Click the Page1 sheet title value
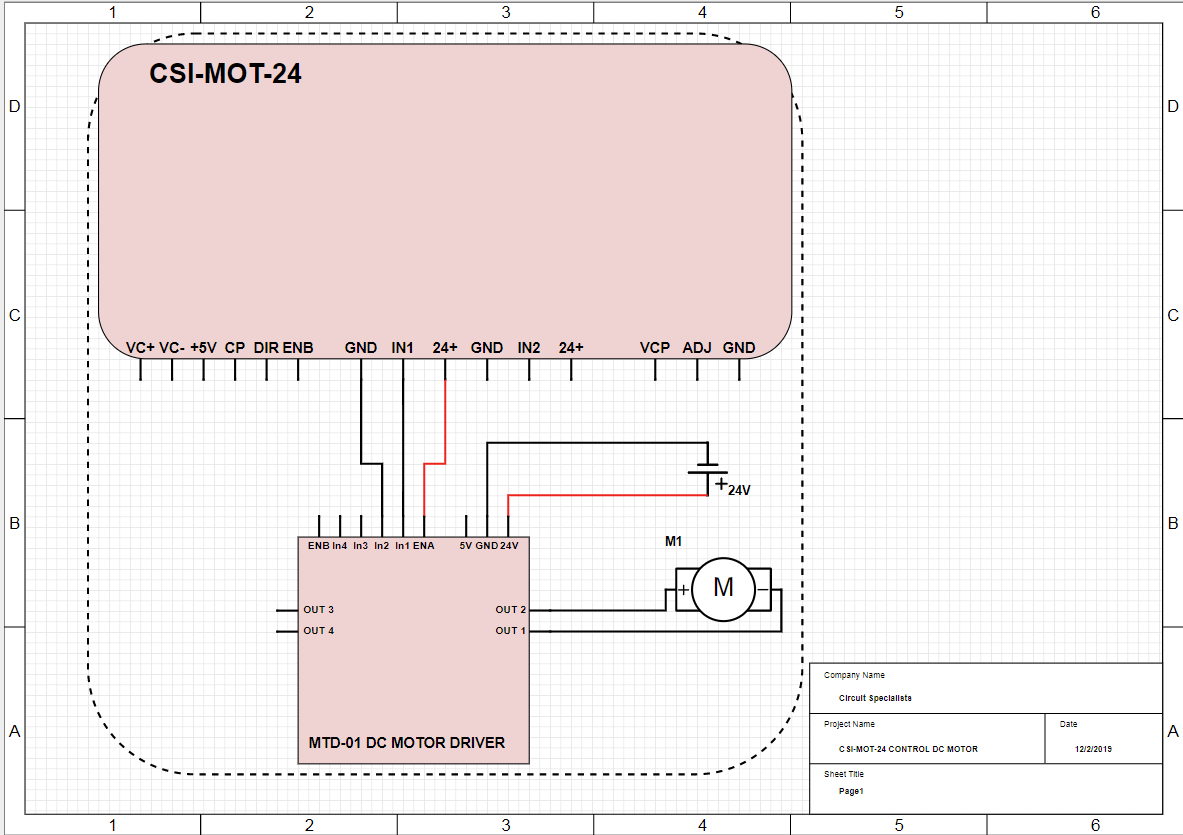1183x835 pixels. (851, 791)
